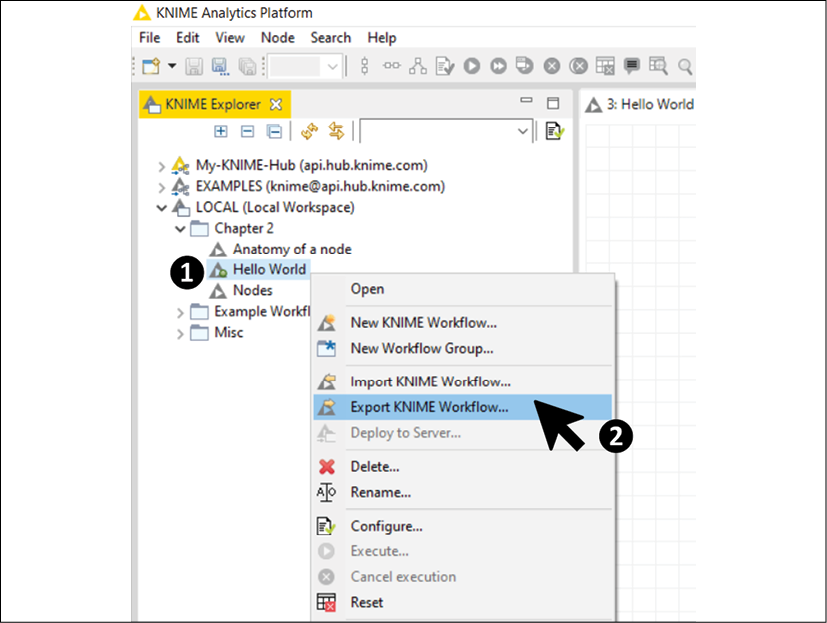Select the Hello World workflow
This screenshot has width=827, height=623.
tap(269, 270)
